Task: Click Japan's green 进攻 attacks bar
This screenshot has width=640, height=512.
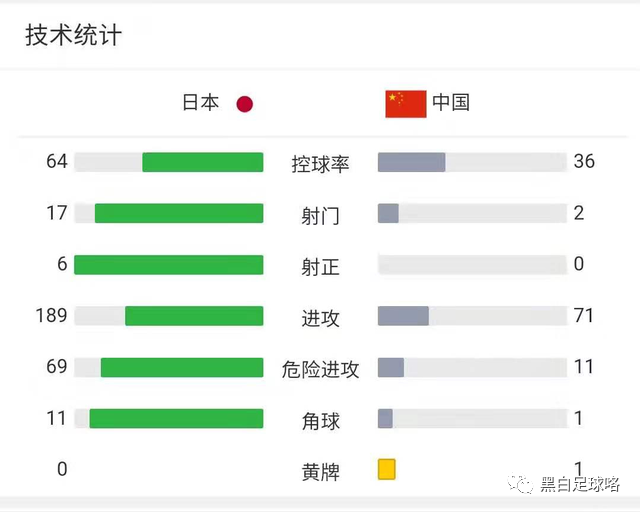Action: tap(194, 316)
